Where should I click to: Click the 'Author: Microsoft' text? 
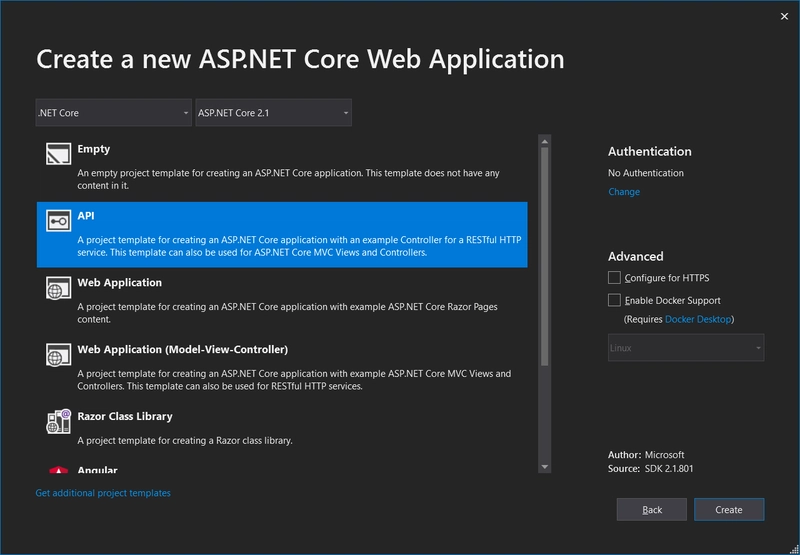pos(646,455)
